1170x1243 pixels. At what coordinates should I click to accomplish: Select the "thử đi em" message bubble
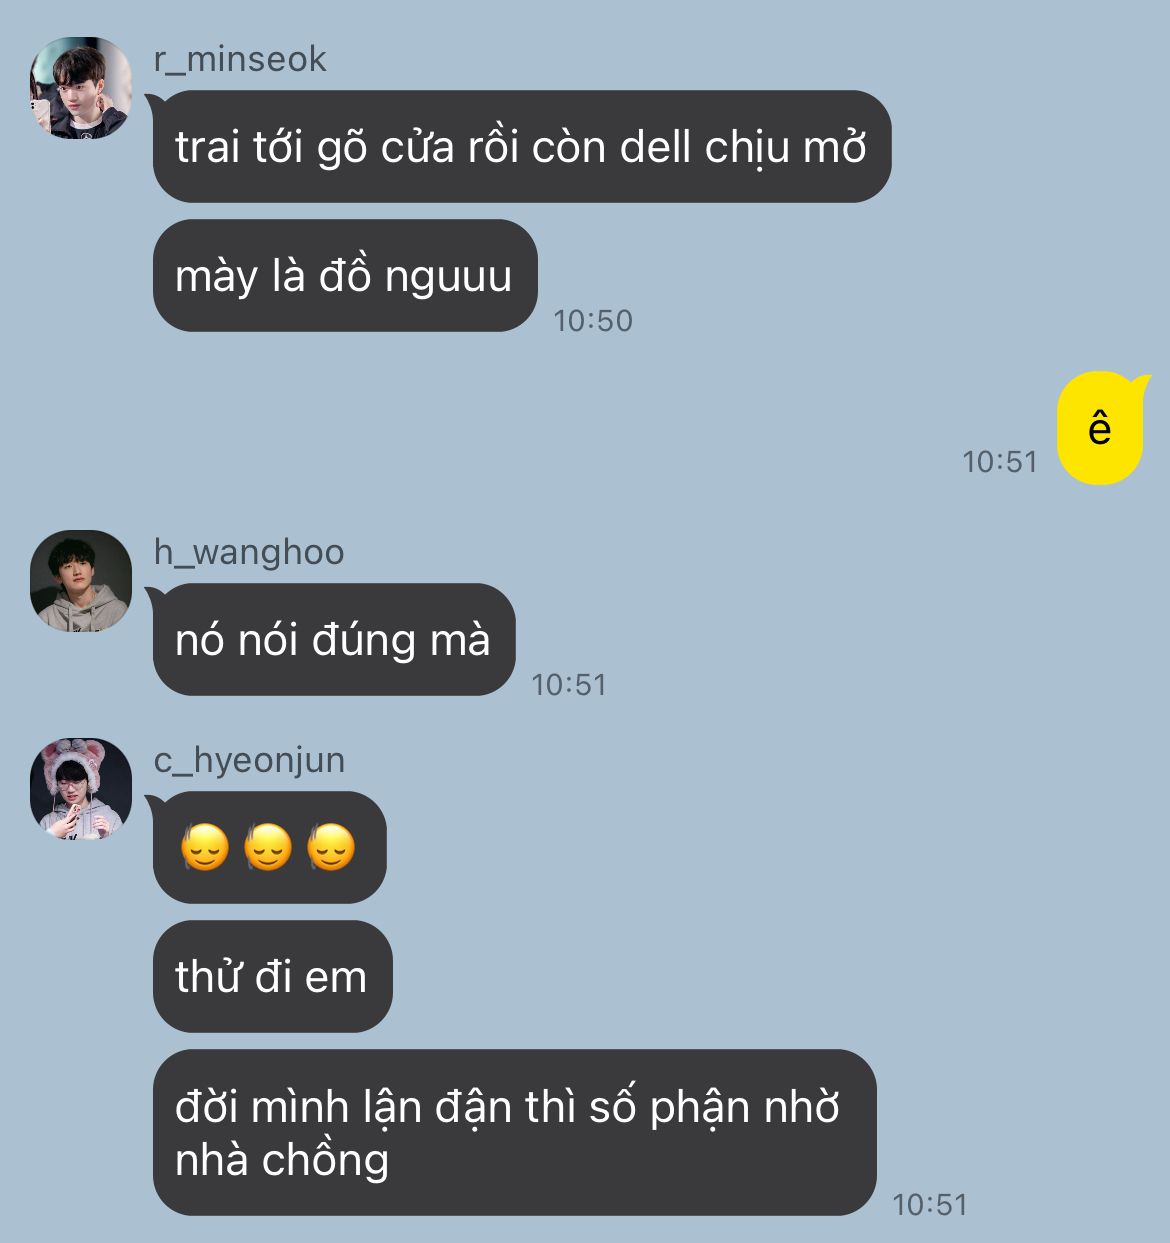pos(272,977)
